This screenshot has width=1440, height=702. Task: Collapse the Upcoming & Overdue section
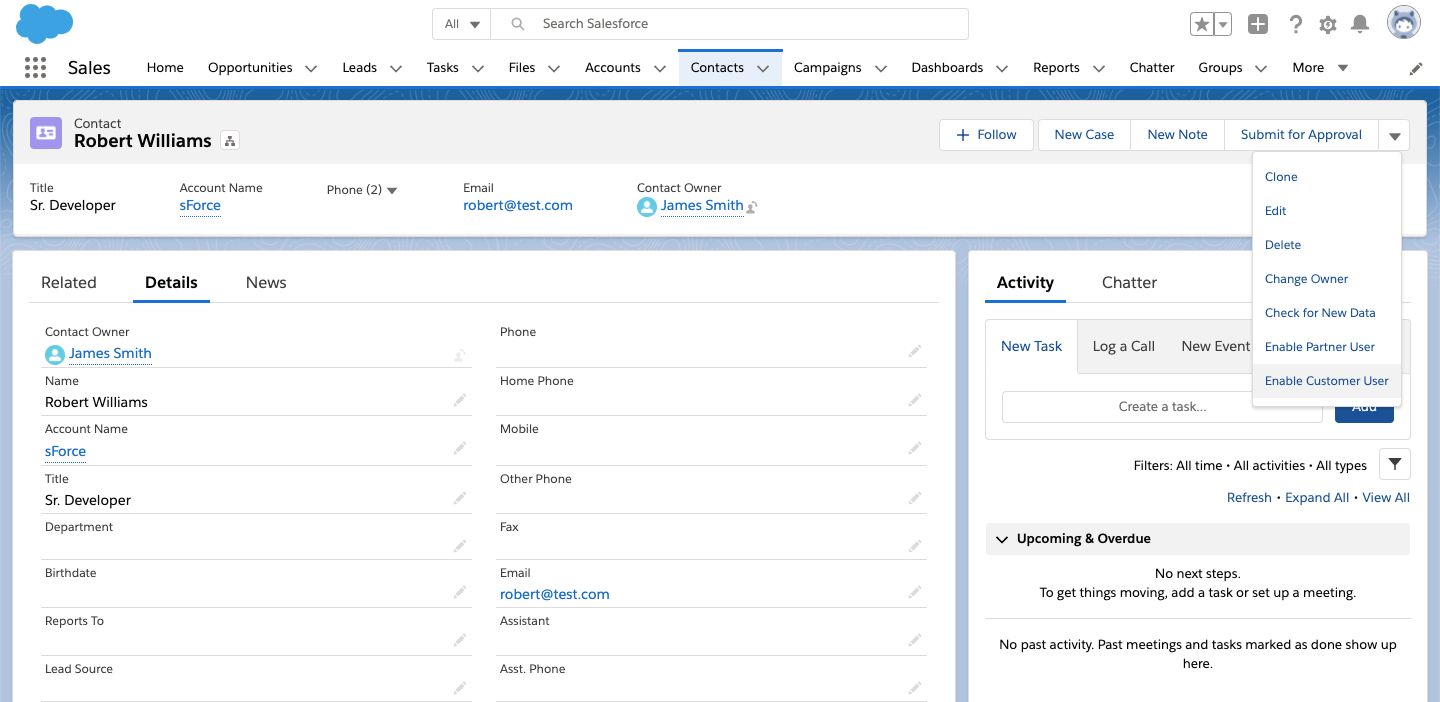coord(1002,539)
